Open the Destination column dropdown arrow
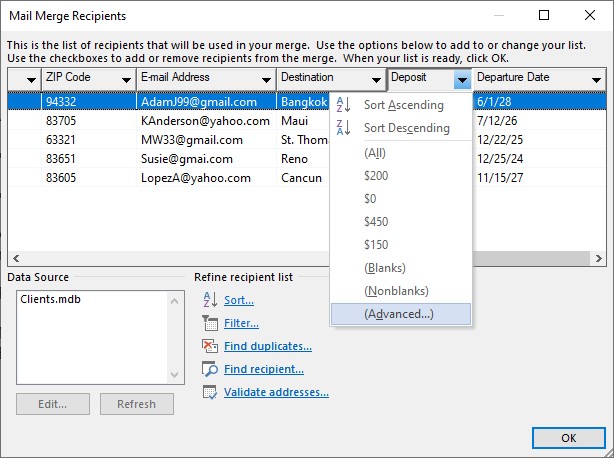This screenshot has height=458, width=614. [x=376, y=80]
